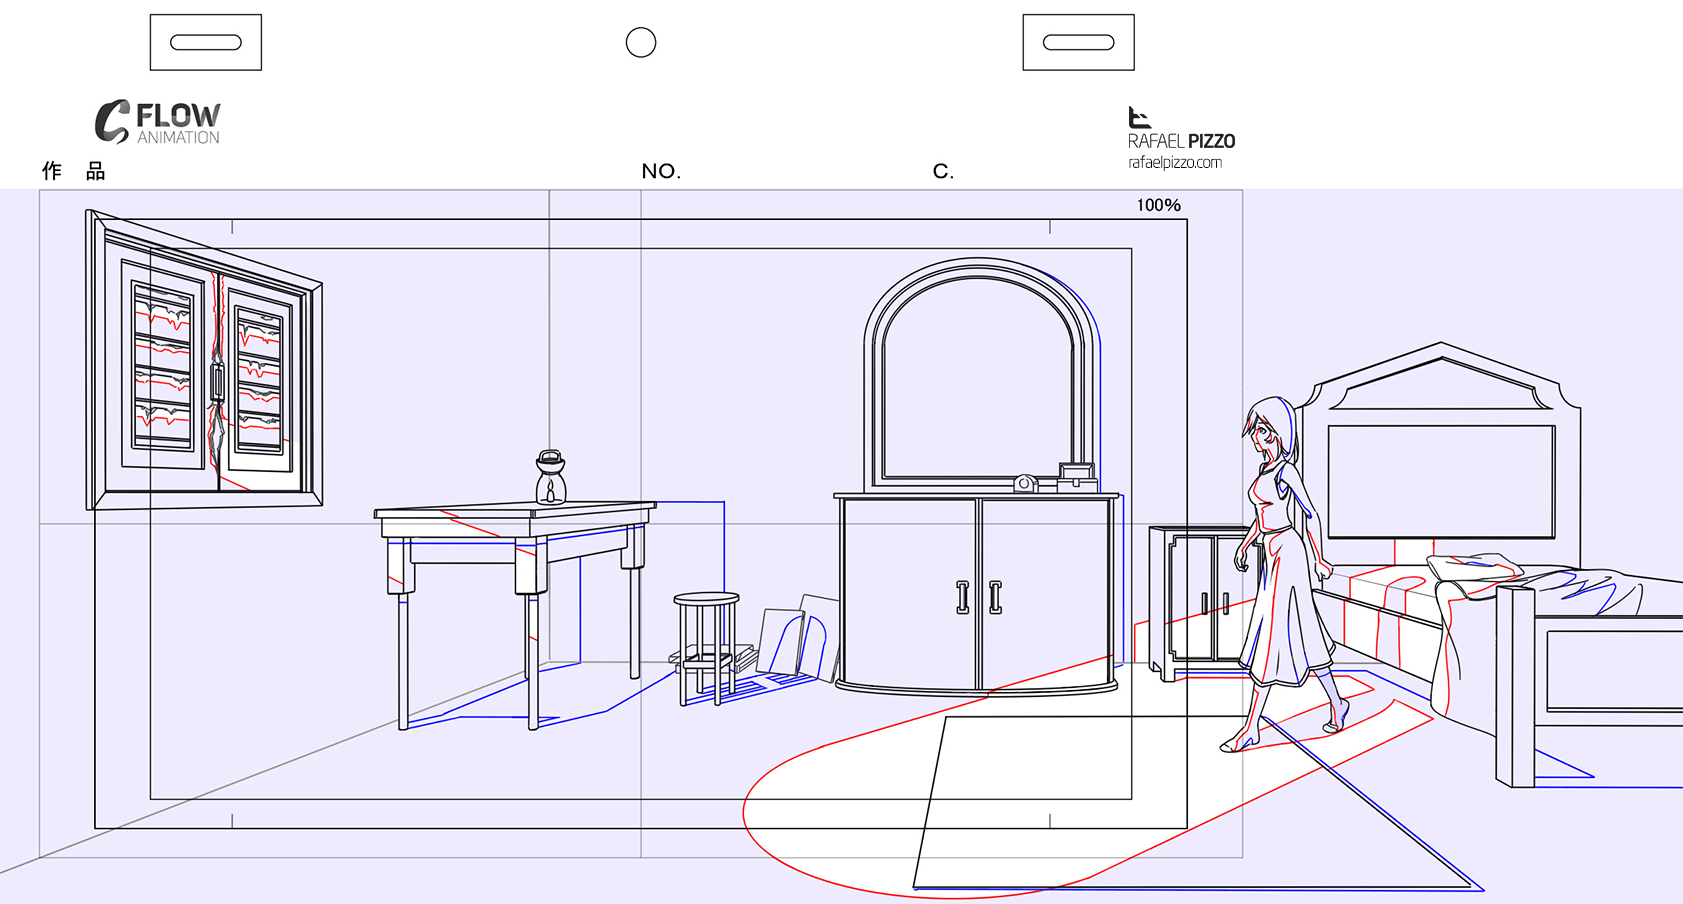
Task: Click the shuttered window on the wall
Action: 205,360
